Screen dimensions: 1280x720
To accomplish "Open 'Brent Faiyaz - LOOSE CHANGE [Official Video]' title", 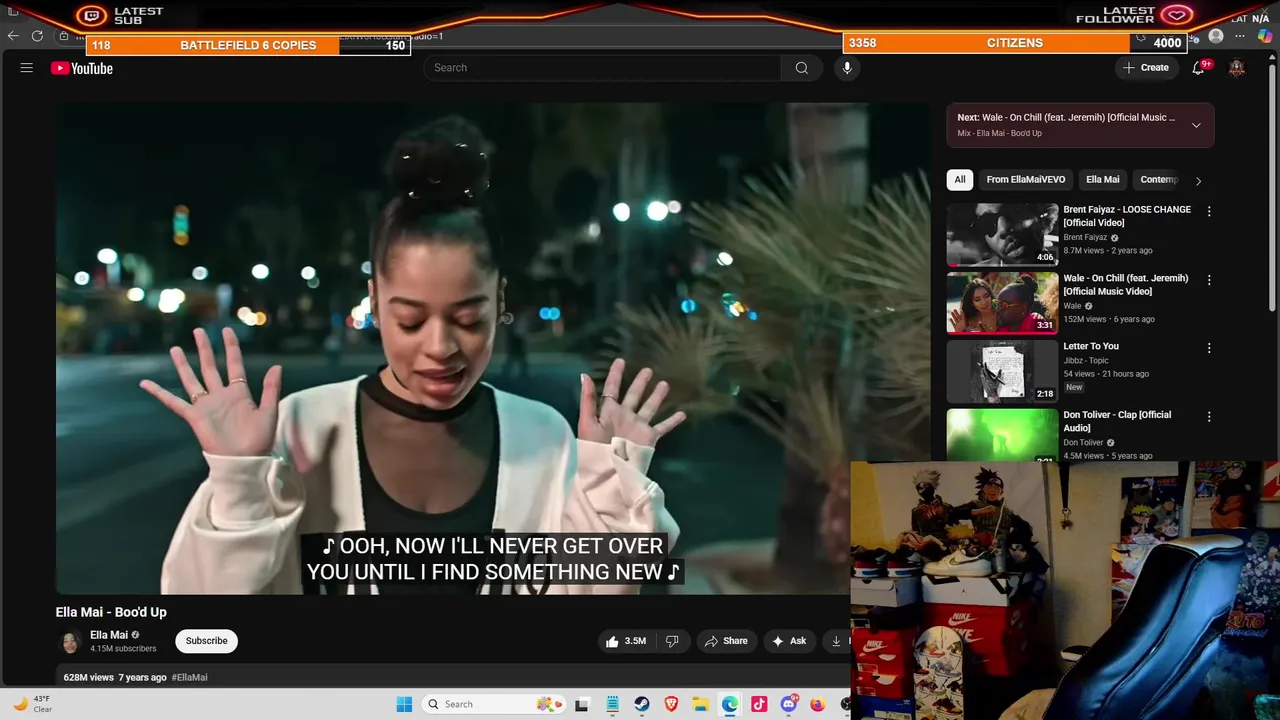I will (x=1127, y=216).
